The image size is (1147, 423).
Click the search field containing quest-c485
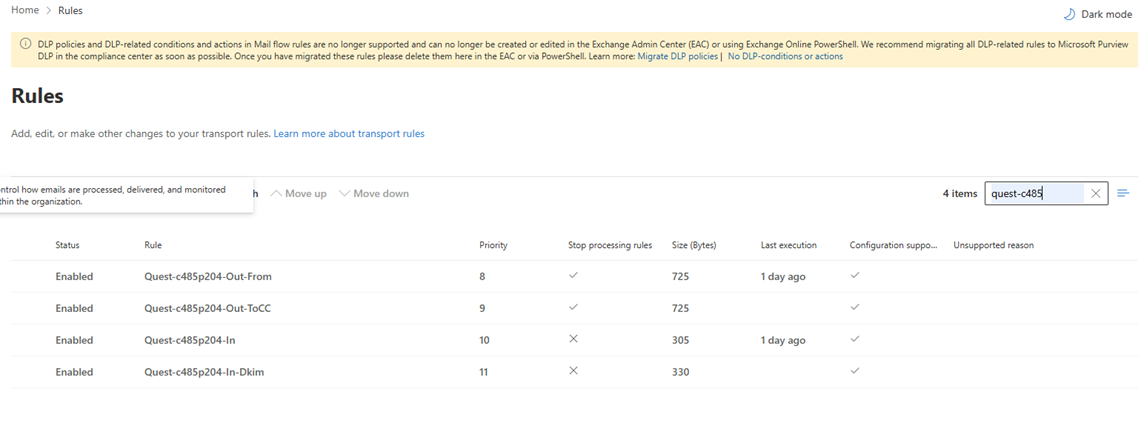pos(1035,194)
